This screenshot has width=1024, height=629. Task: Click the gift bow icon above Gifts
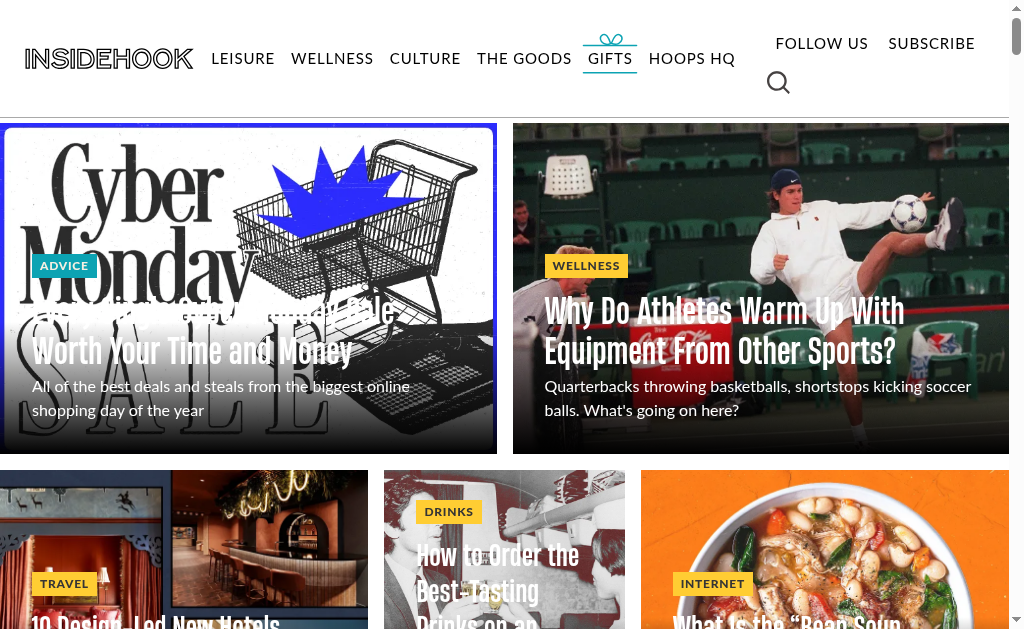point(611,39)
